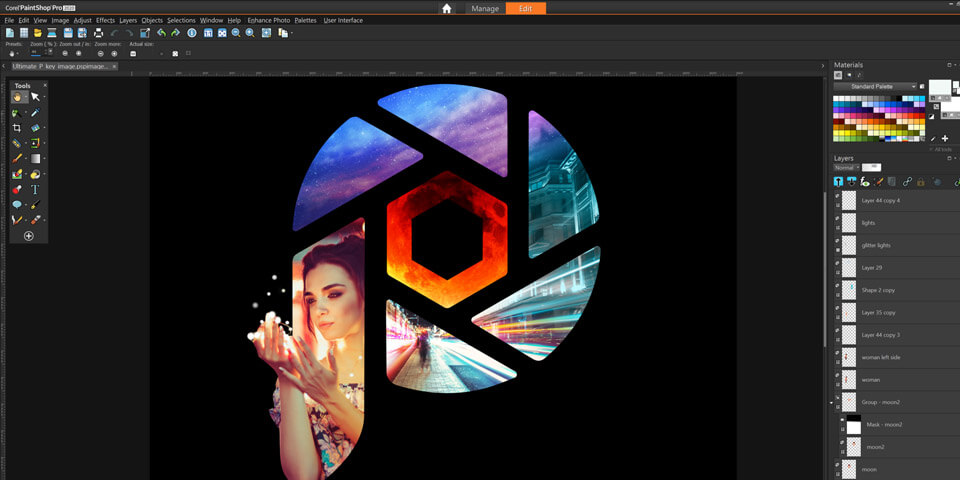Click the Palettes button
Viewport: 960px width, 480px height.
coord(306,20)
